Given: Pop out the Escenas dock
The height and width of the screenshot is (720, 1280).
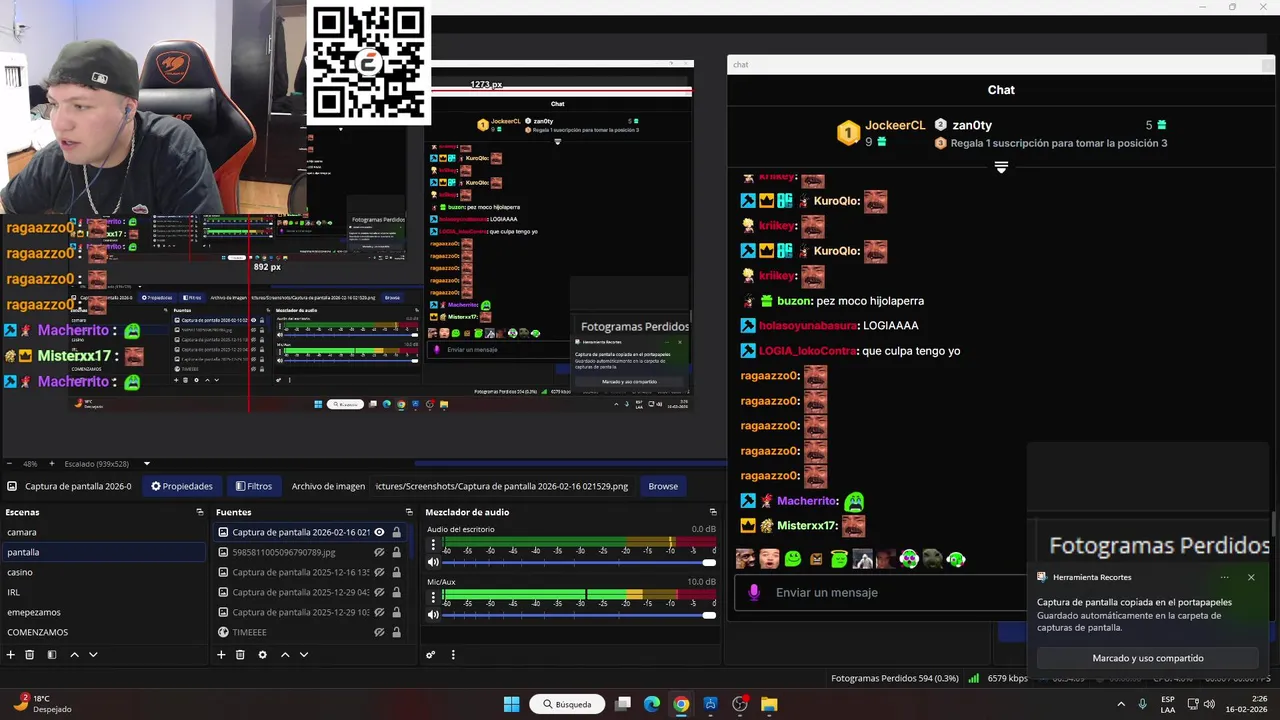Looking at the screenshot, I should (200, 512).
